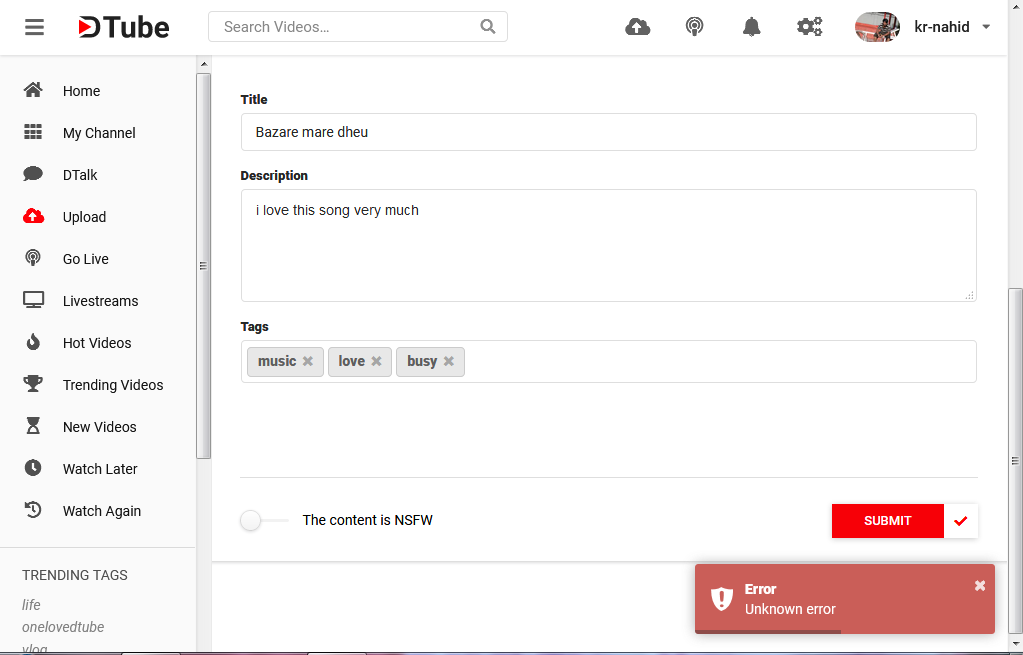Remove the music tag
Screen dimensions: 1023x655
[308, 361]
